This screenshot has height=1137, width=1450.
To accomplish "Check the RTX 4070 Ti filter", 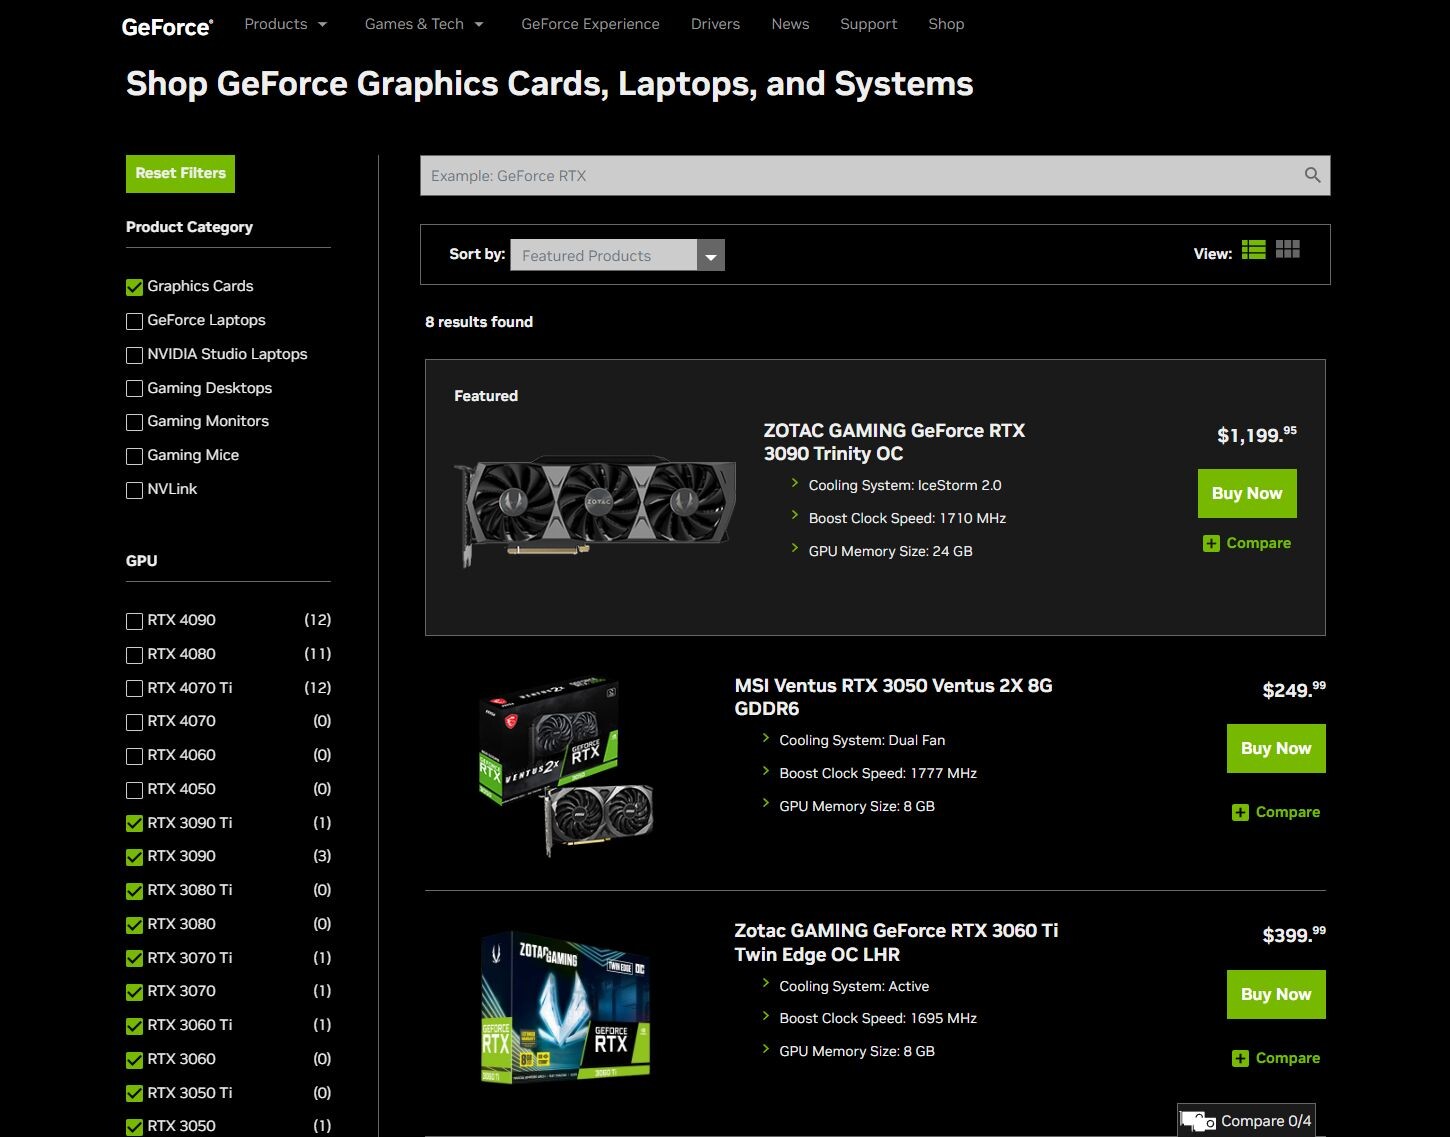I will (134, 689).
